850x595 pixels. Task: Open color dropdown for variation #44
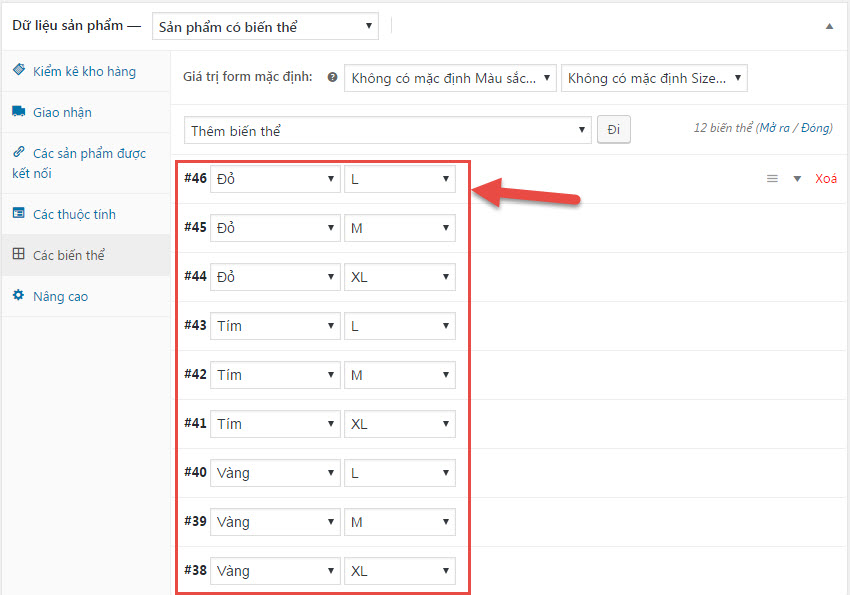(x=275, y=277)
